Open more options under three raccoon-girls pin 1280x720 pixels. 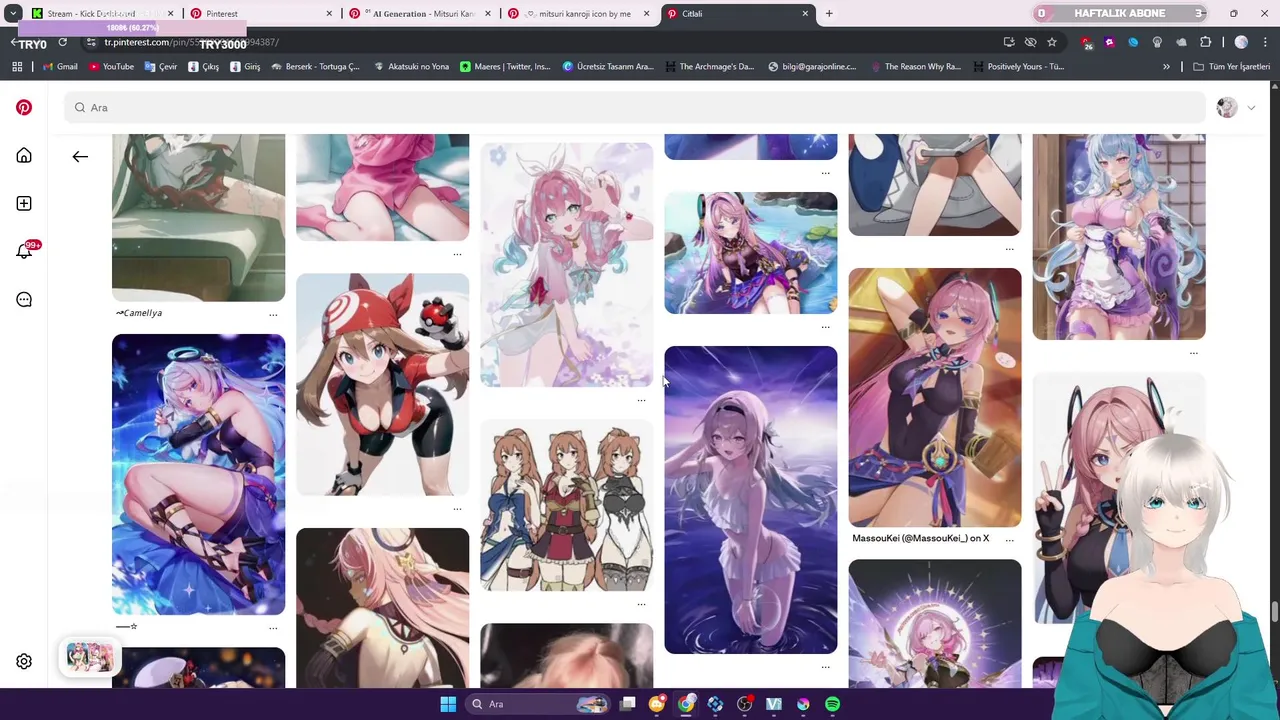[x=641, y=603]
